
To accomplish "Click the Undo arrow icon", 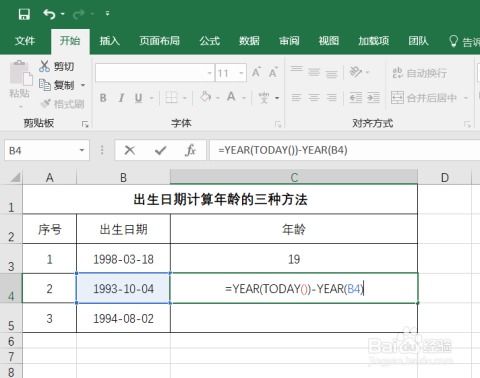I will point(49,14).
